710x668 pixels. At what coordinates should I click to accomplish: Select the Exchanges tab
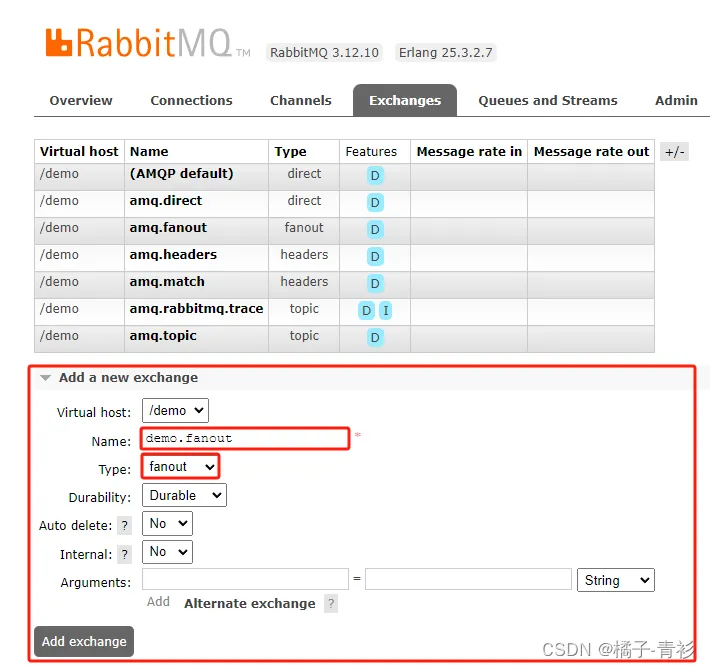coord(405,101)
